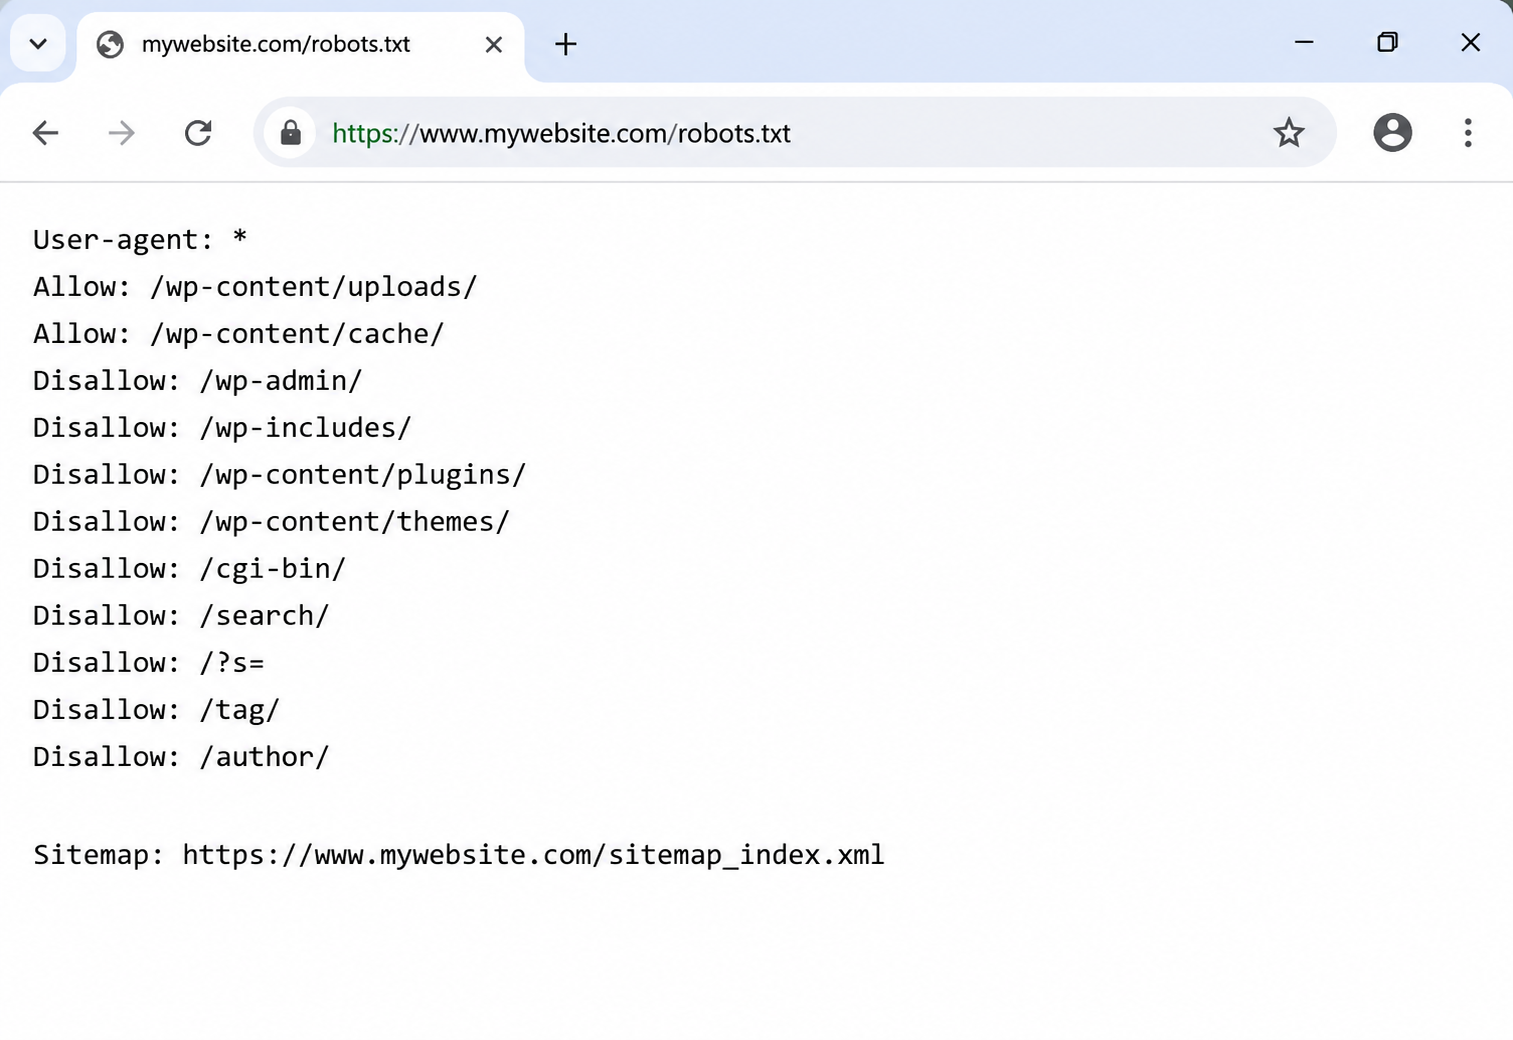
Task: Click 'Allow: /wp-content/uploads/' line
Action: pos(256,287)
